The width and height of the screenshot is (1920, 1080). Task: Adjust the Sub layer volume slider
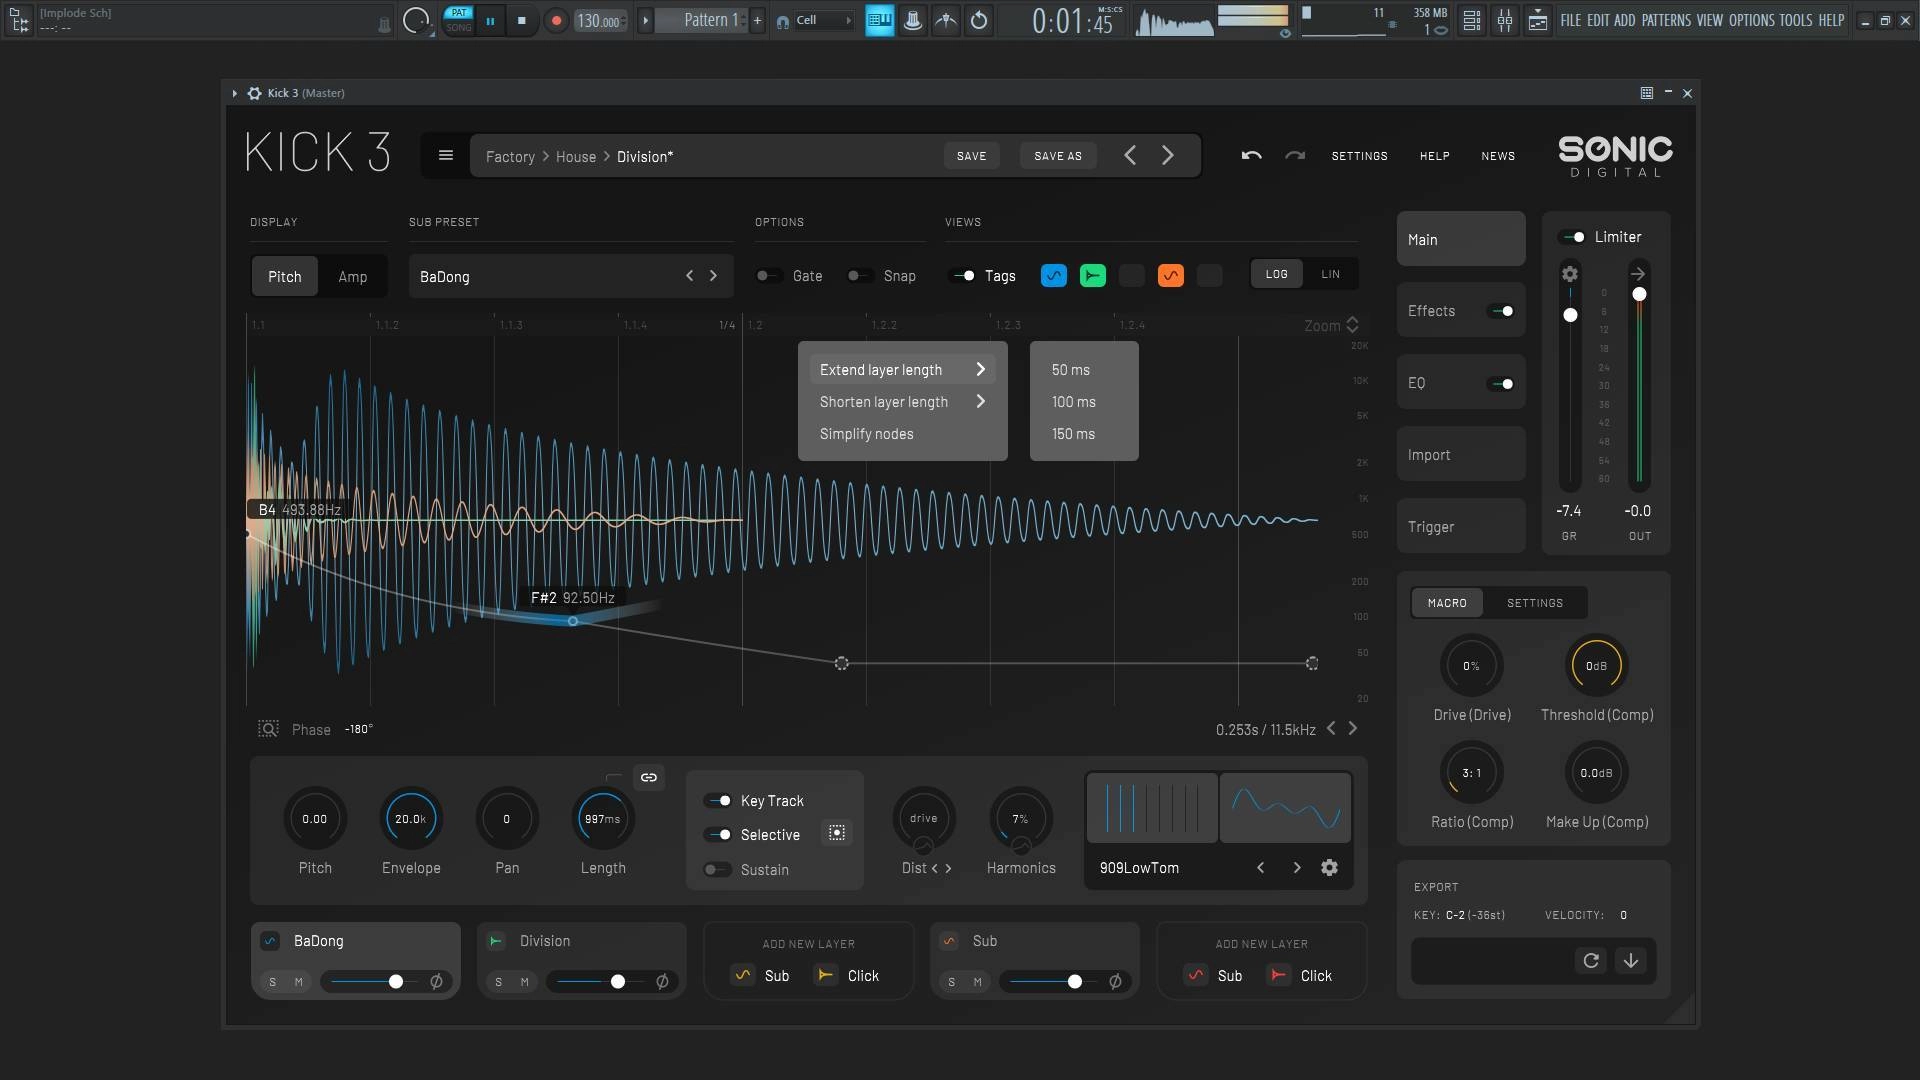[1052, 981]
